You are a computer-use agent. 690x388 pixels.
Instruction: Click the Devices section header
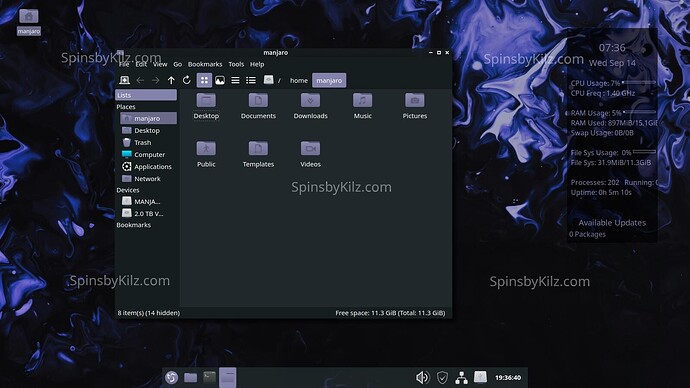point(128,190)
